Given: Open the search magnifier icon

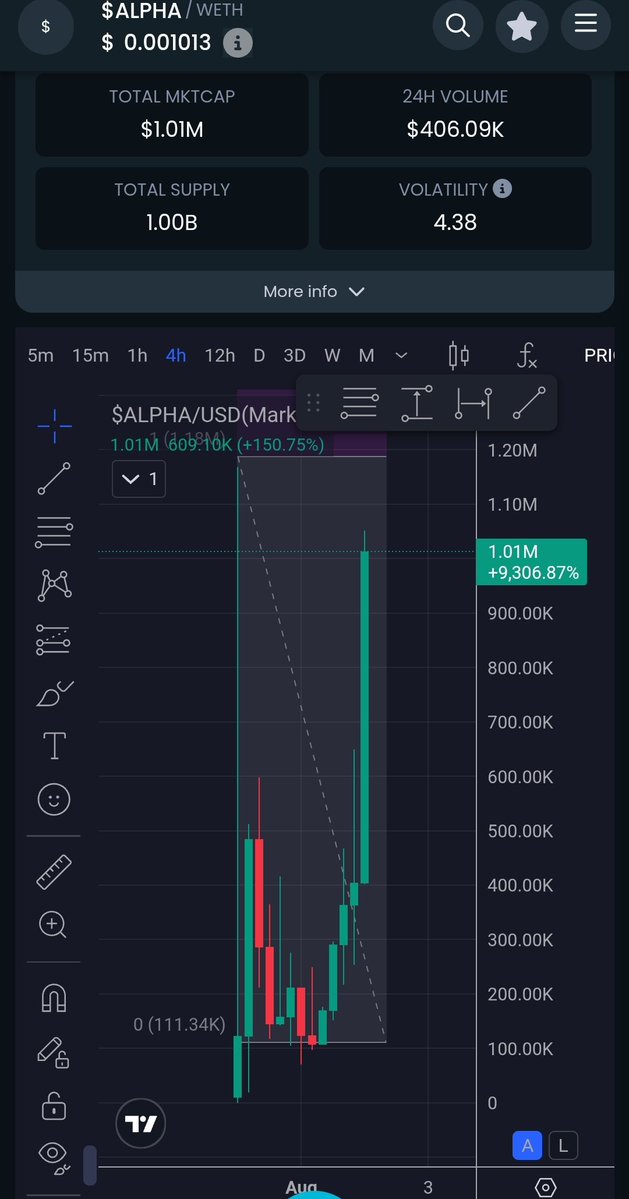Looking at the screenshot, I should pos(458,25).
